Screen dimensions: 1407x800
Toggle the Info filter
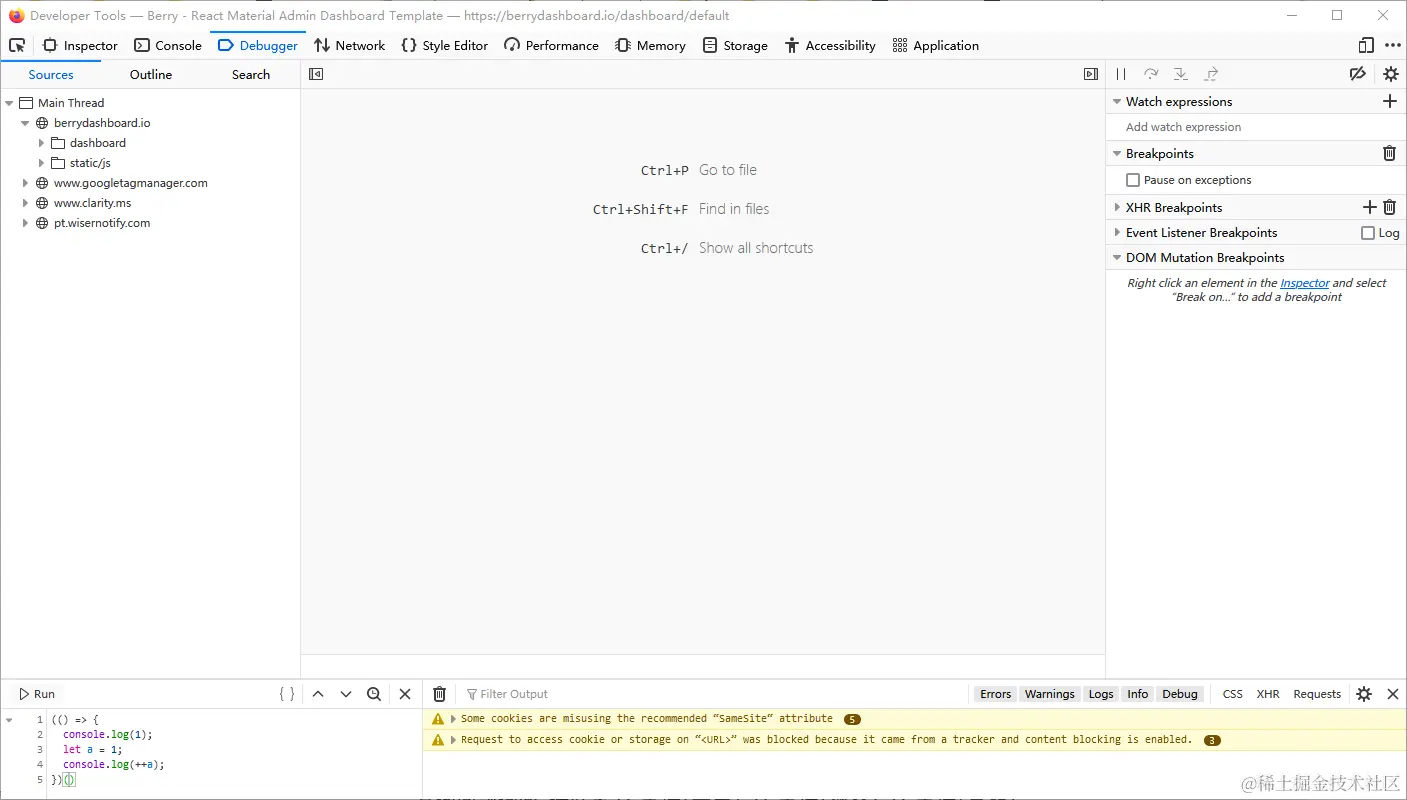click(1138, 694)
